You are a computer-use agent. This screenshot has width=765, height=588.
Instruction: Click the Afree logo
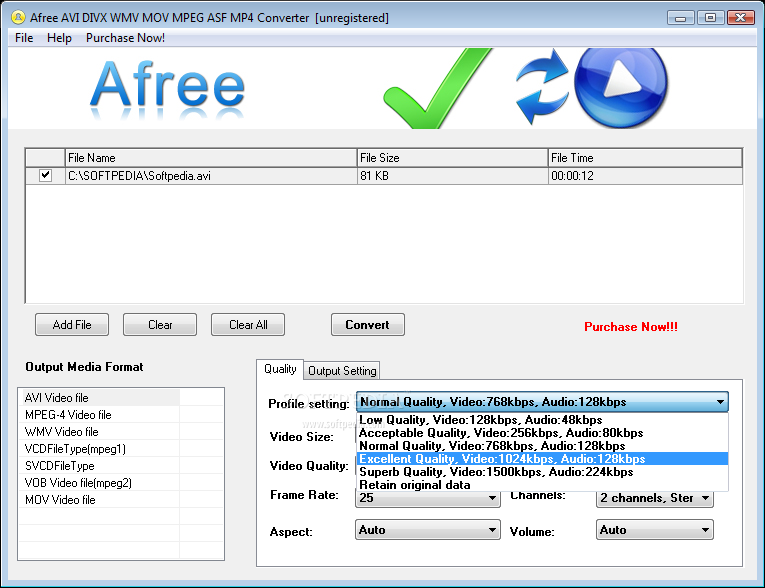[x=167, y=88]
